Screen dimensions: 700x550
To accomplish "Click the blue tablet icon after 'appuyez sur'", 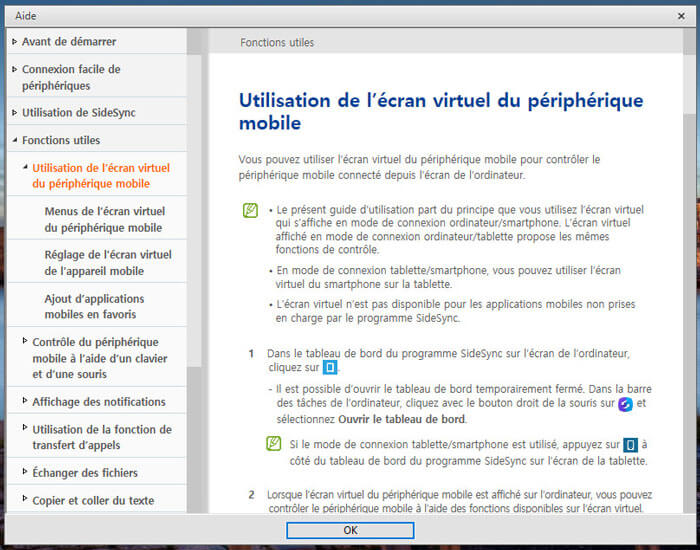I will [631, 445].
